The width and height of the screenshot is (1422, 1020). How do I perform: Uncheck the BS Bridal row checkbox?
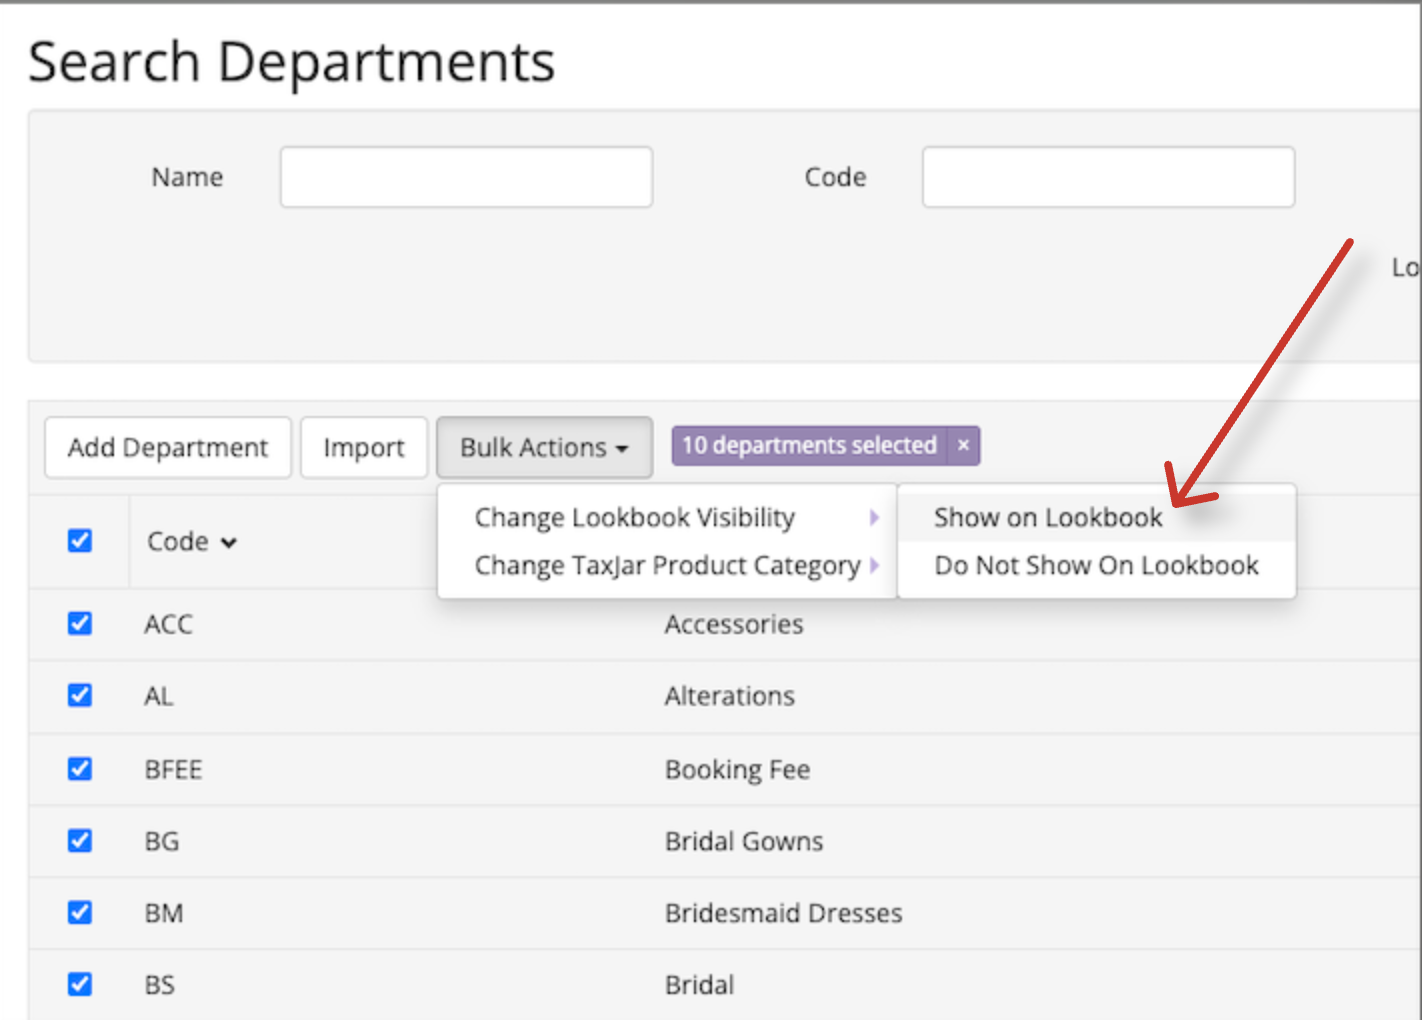coord(79,984)
